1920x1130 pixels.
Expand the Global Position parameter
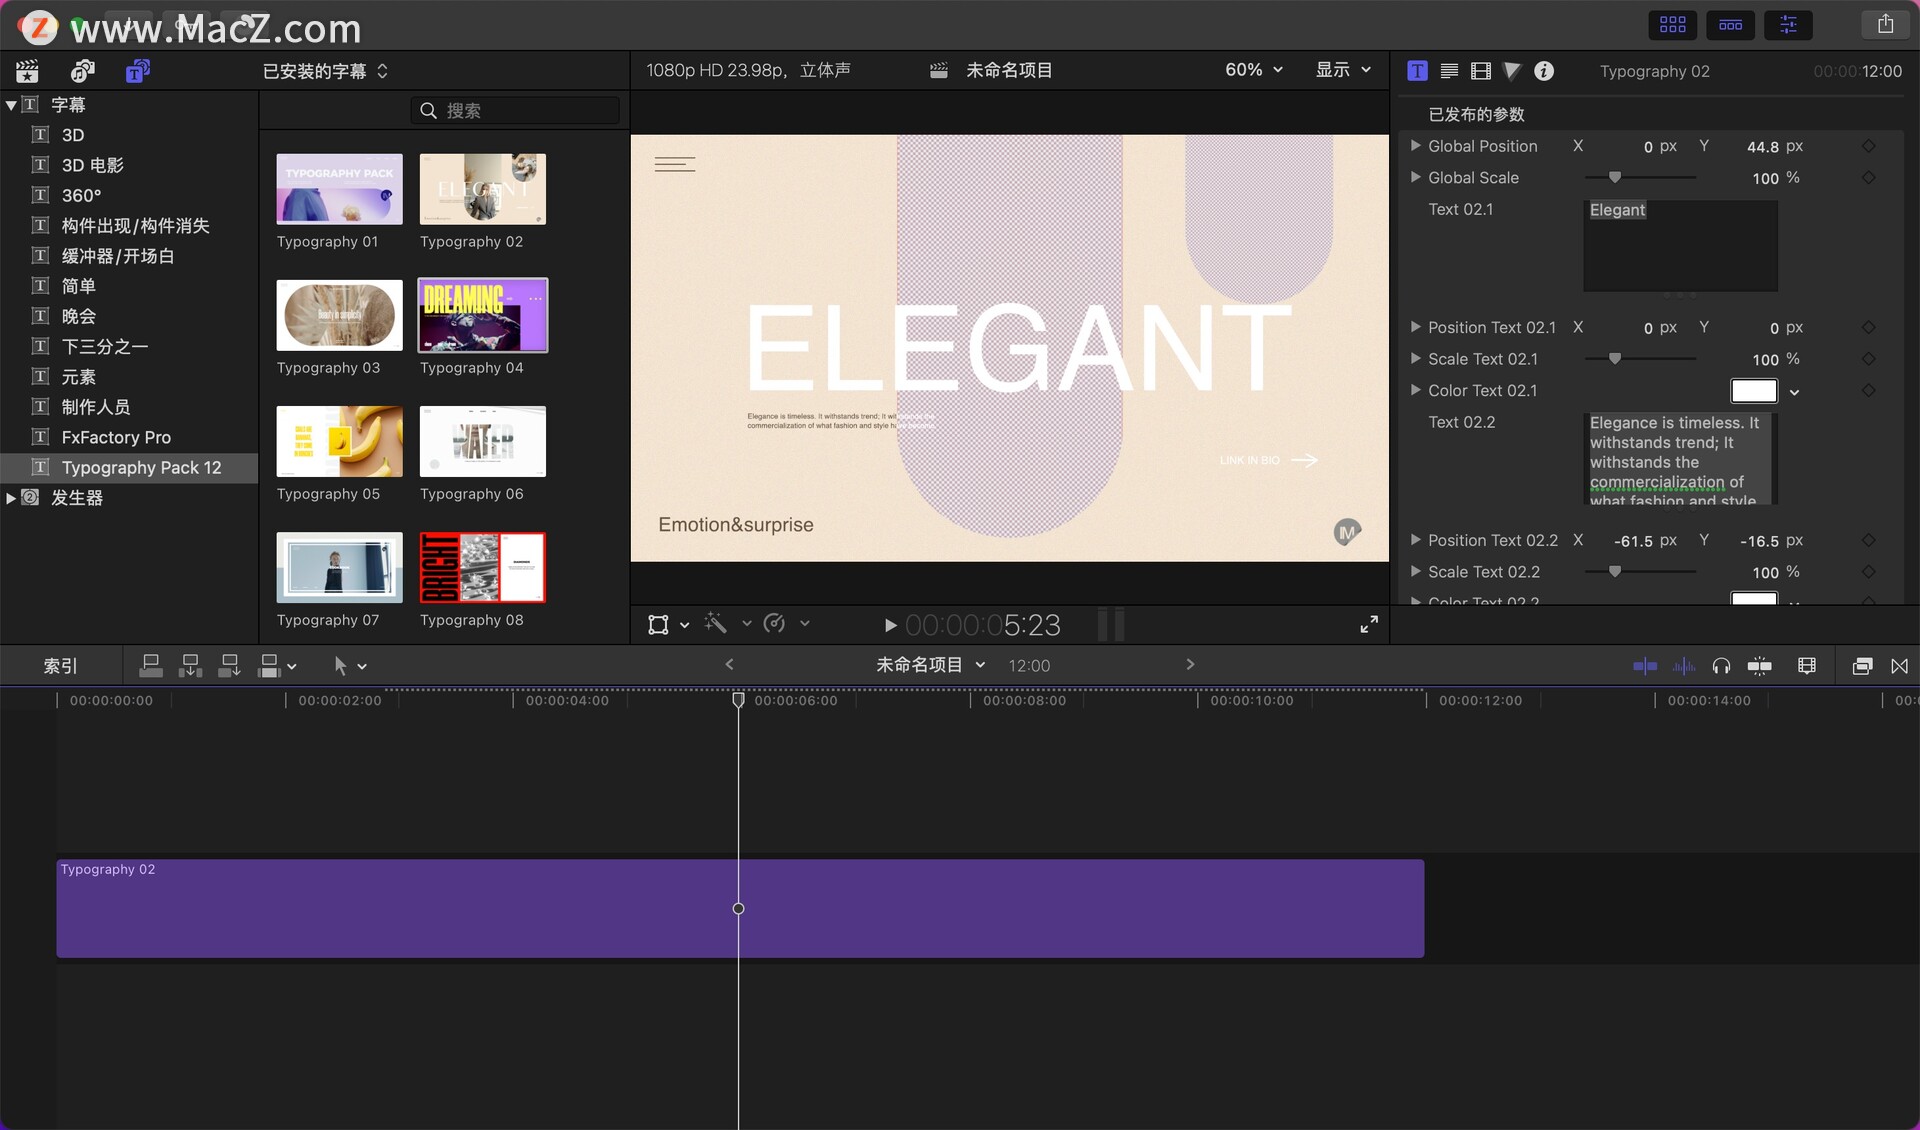(1415, 146)
